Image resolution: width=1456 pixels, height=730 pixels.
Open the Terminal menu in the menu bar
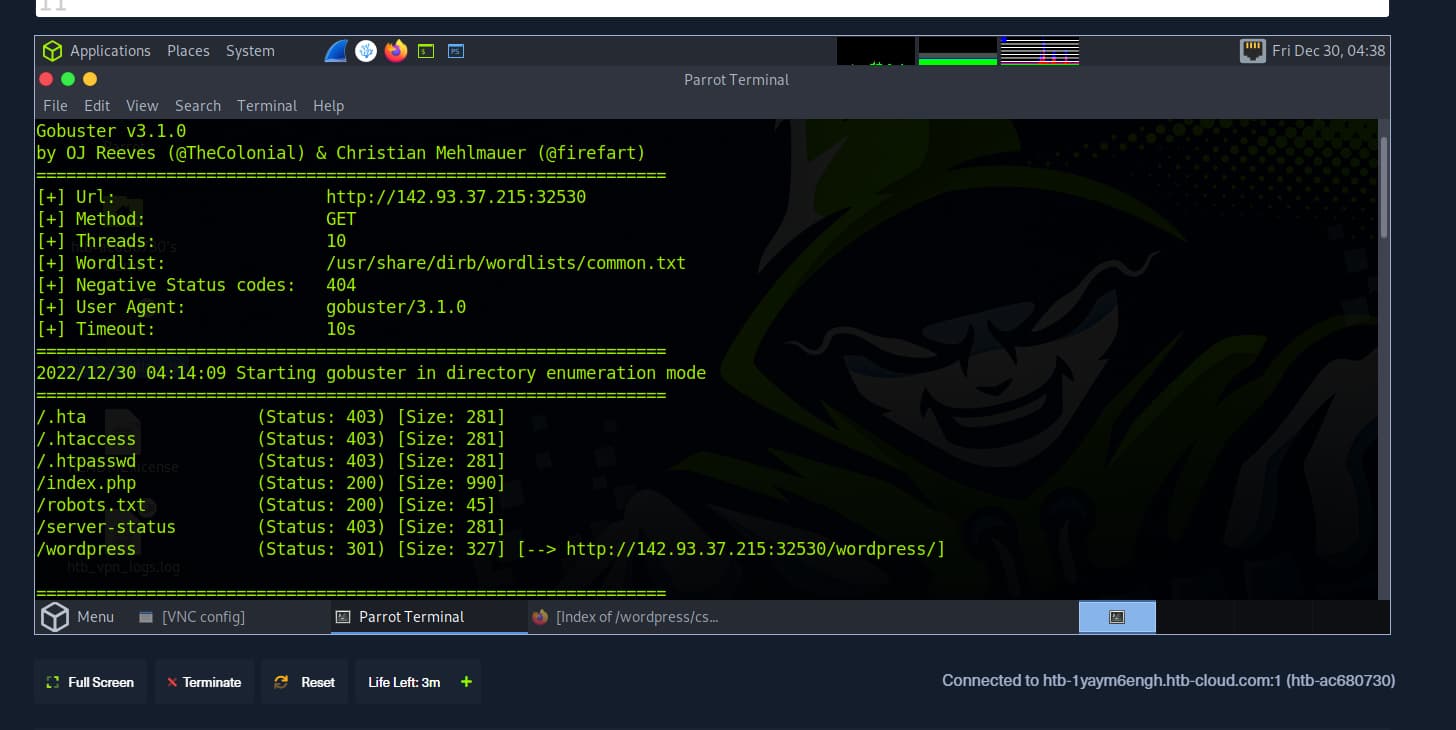(x=267, y=106)
